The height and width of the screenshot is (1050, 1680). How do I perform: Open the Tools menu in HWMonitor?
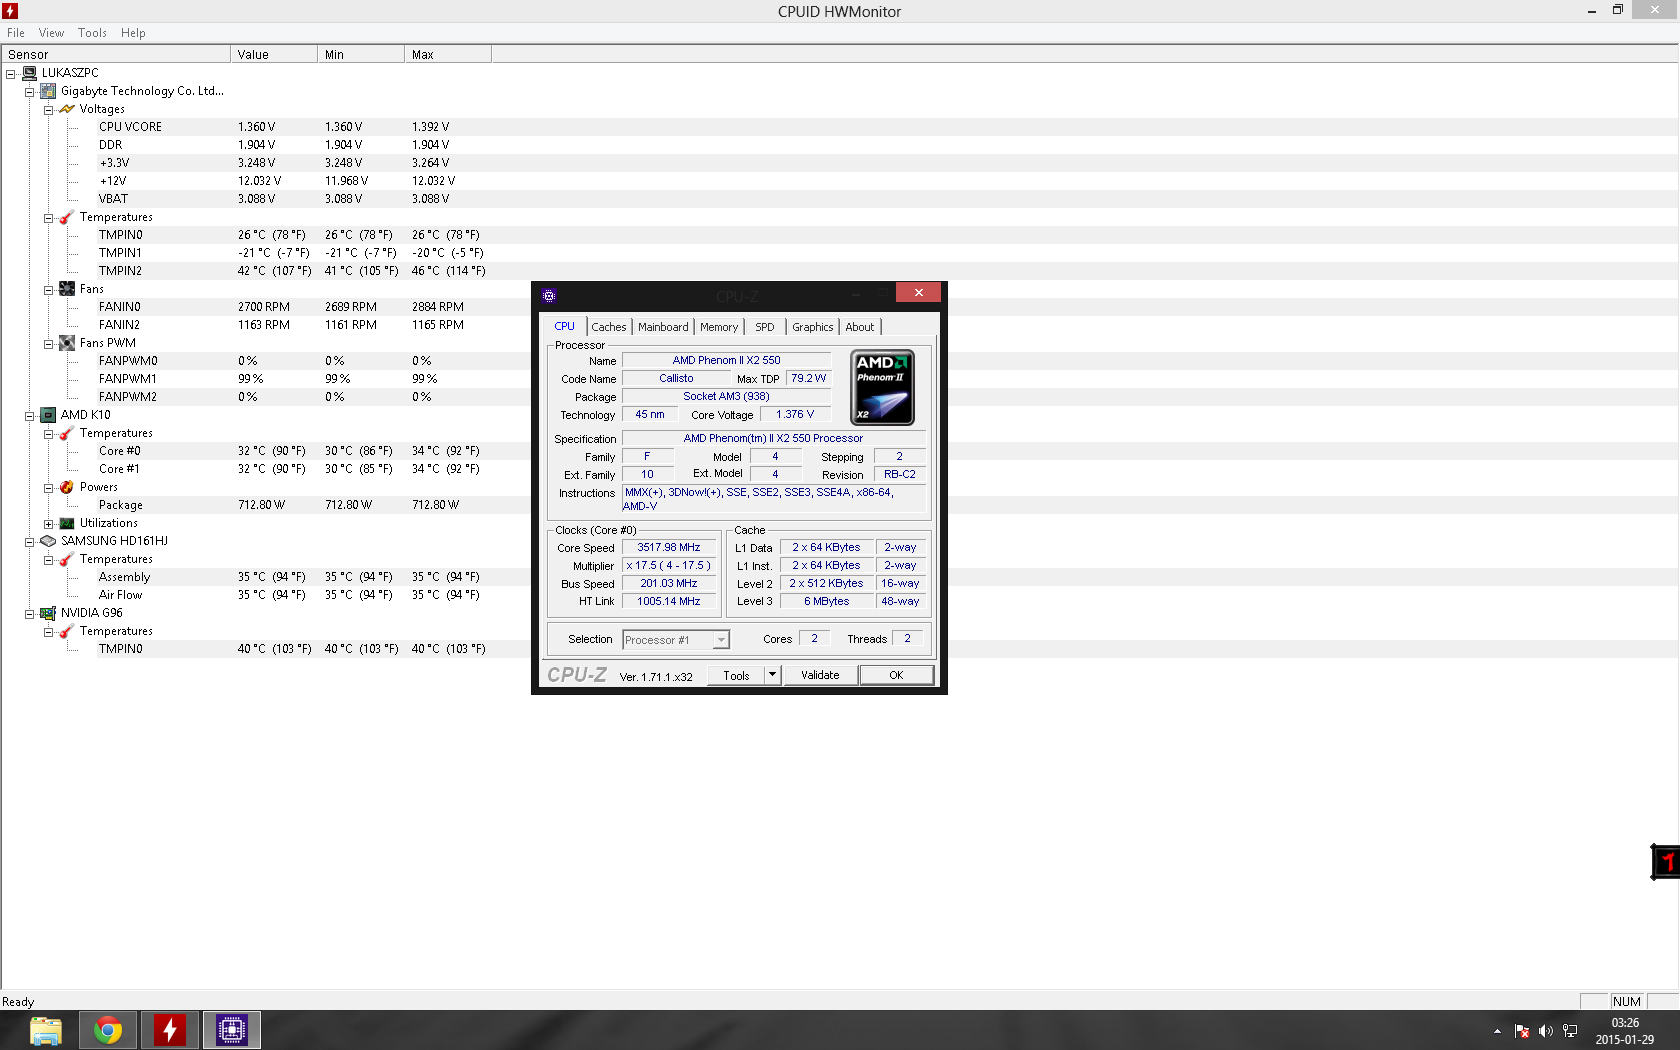click(x=93, y=33)
